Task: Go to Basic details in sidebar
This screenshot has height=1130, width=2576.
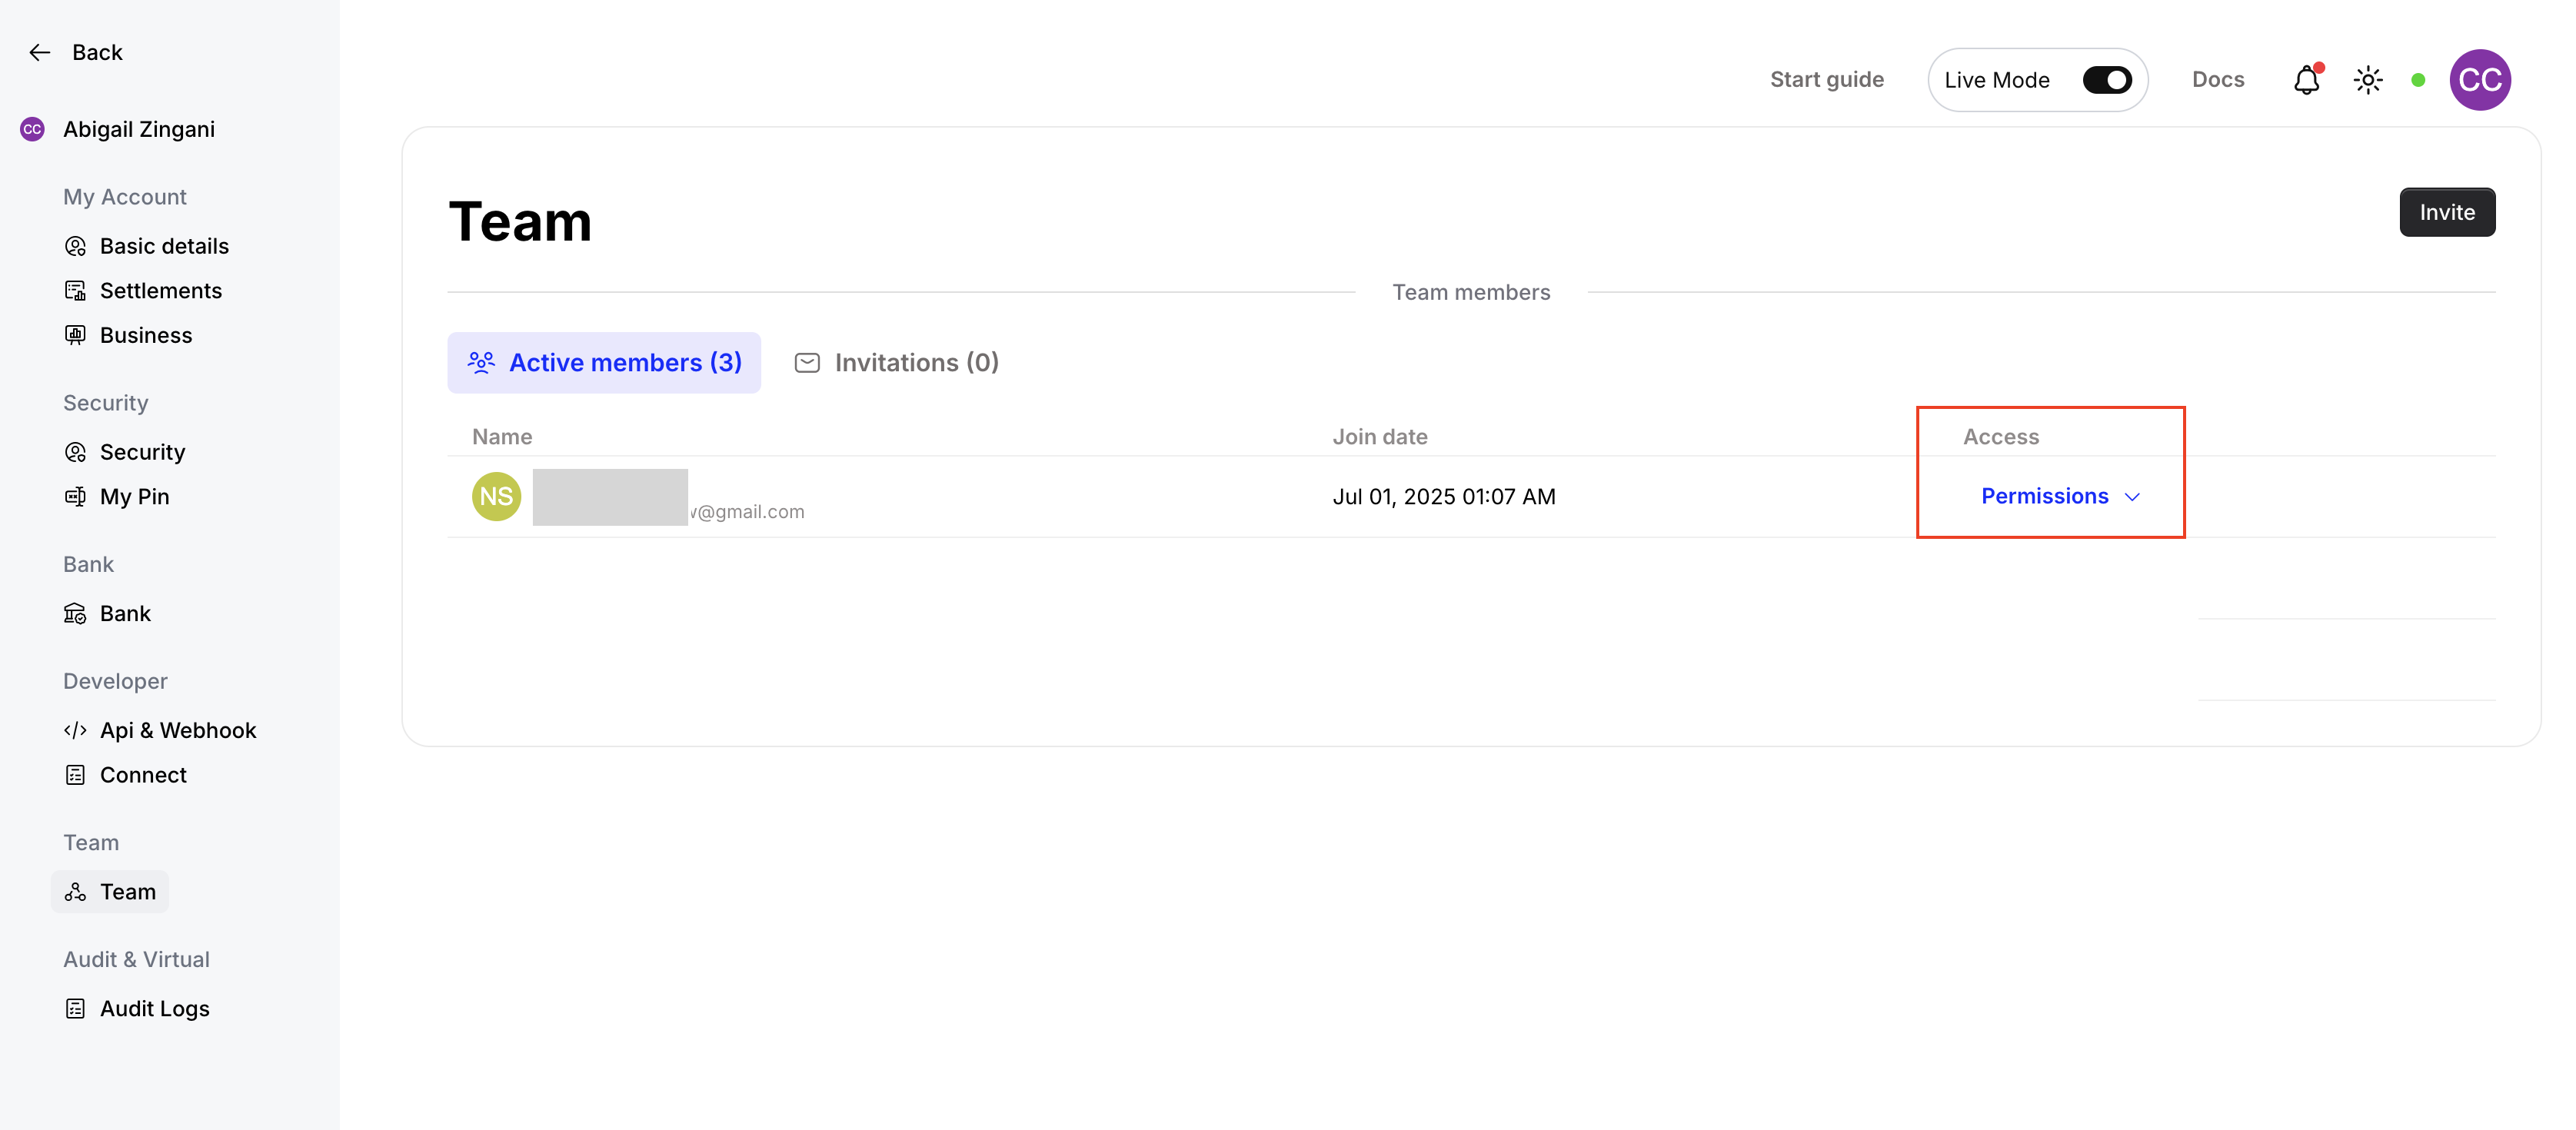Action: pos(164,246)
